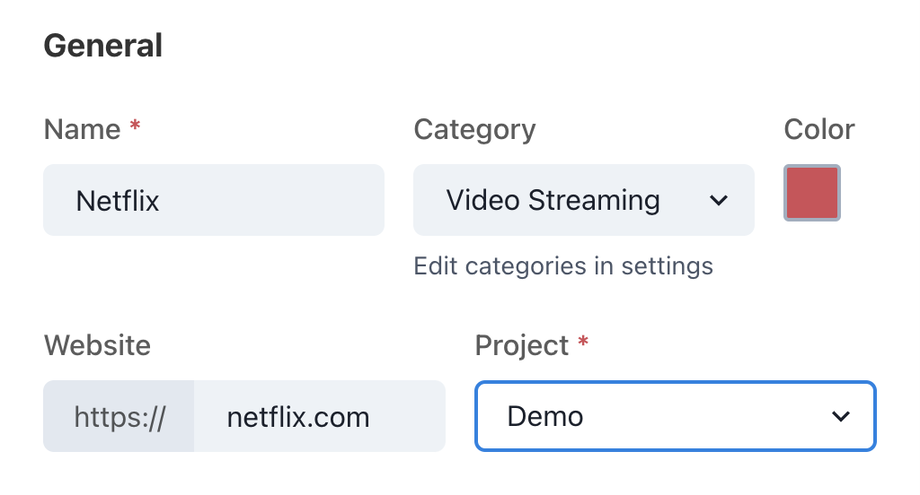Click the General section heading
Screen dimensions: 920x495
click(x=102, y=46)
